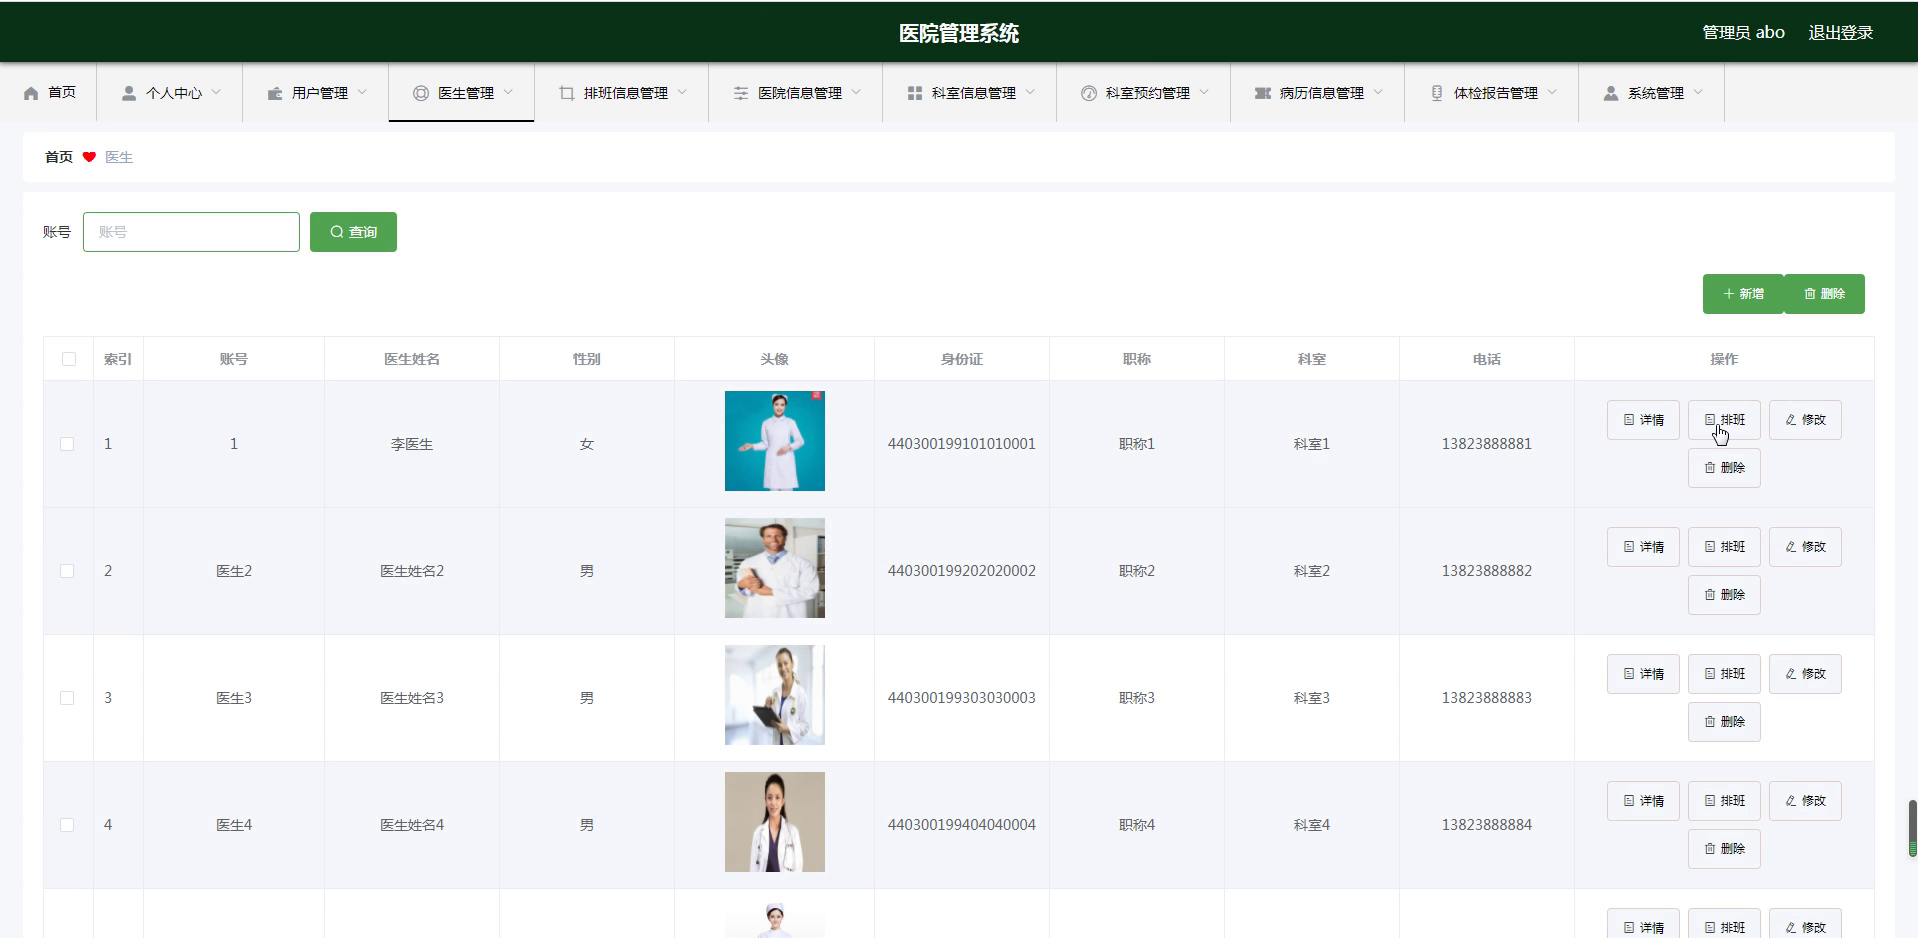Click the red heart breadcrumb separator
The height and width of the screenshot is (938, 1918).
[x=89, y=157]
